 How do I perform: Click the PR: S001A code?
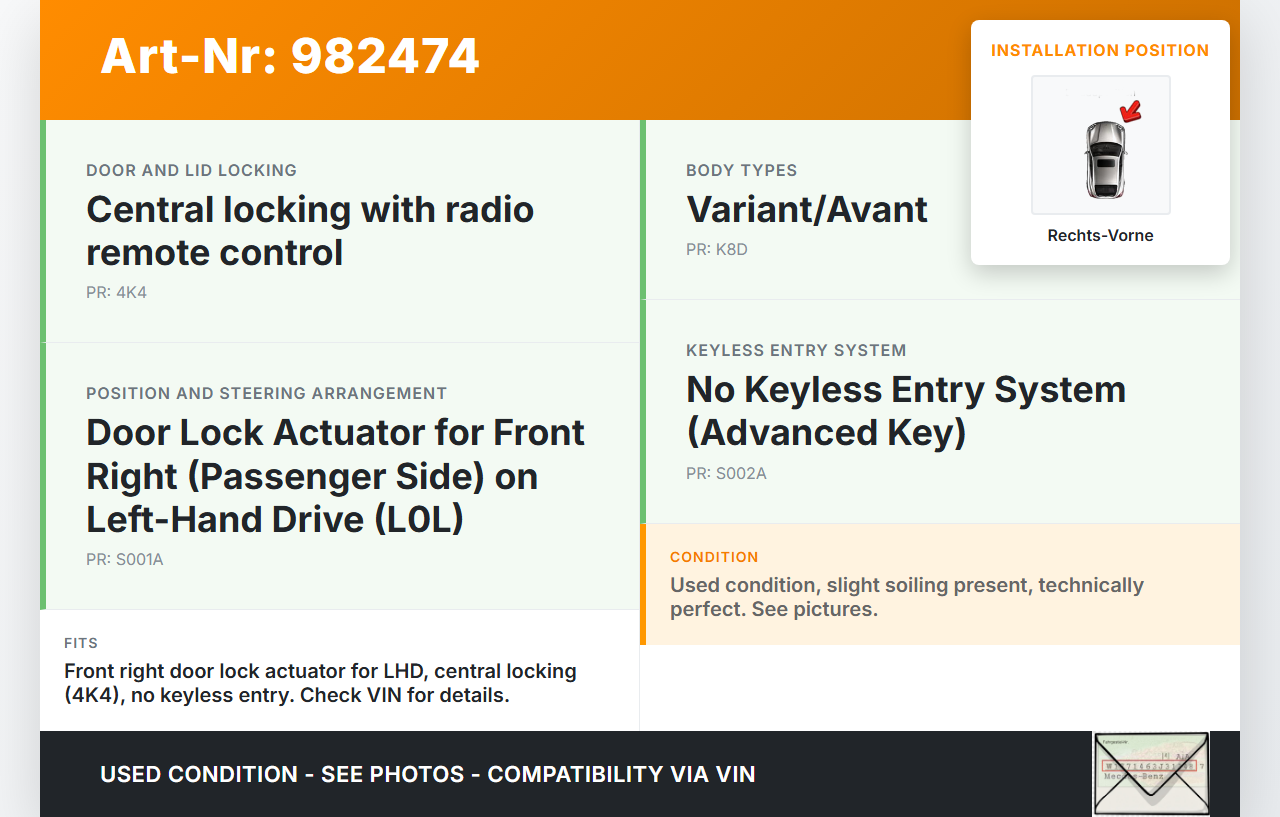[x=125, y=560]
